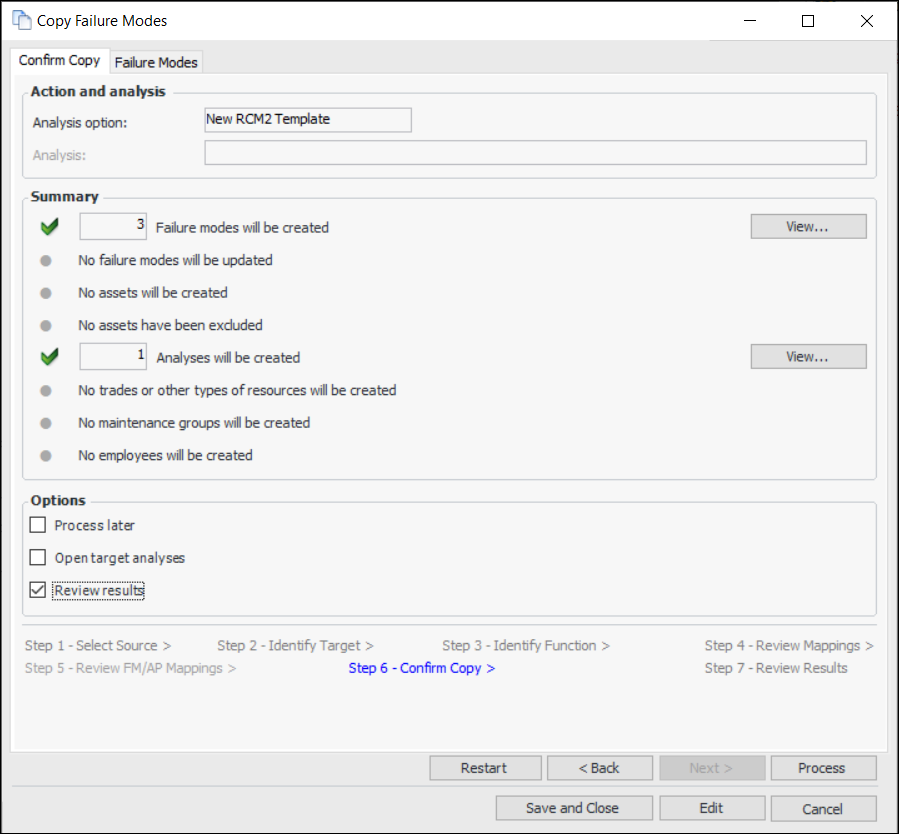Image resolution: width=899 pixels, height=834 pixels.
Task: Click the disabled Next > button
Action: point(712,768)
